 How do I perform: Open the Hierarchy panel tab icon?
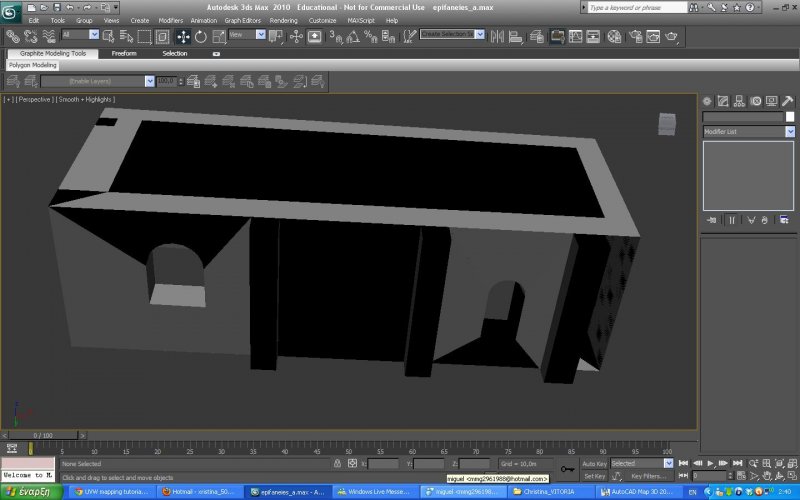739,101
